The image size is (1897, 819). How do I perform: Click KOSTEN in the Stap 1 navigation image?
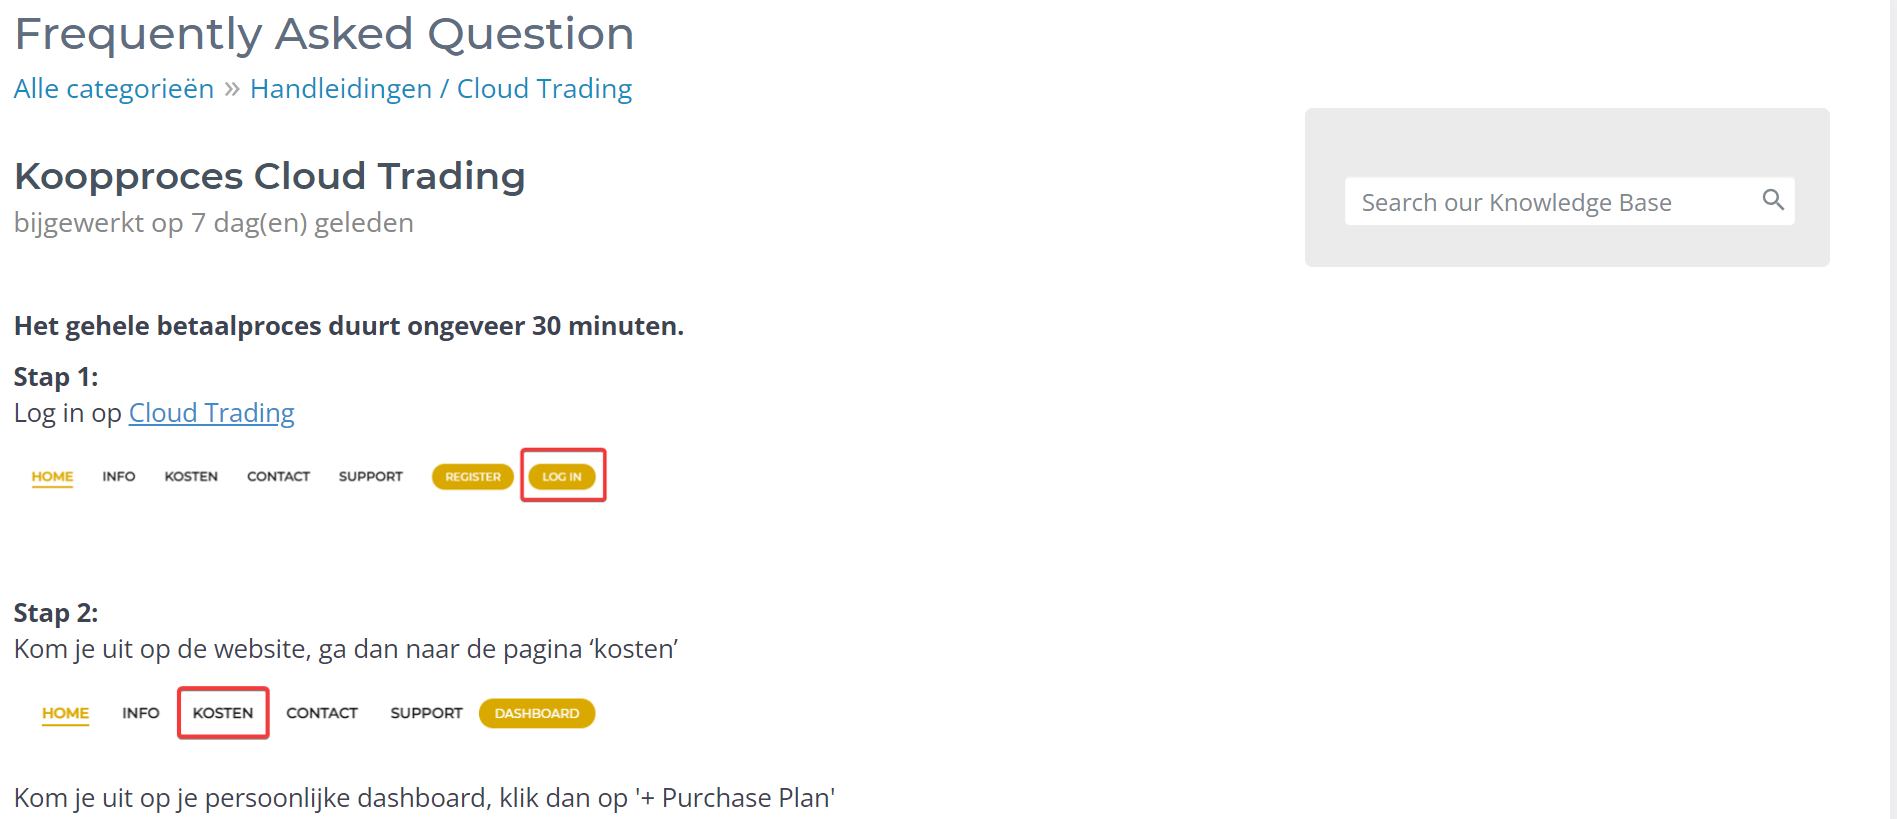click(191, 476)
